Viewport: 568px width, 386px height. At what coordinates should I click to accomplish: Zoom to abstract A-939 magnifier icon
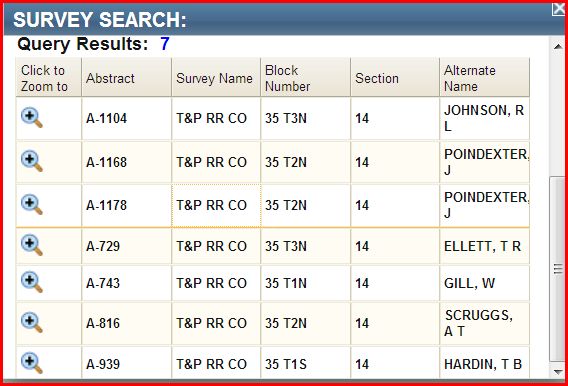coord(32,364)
